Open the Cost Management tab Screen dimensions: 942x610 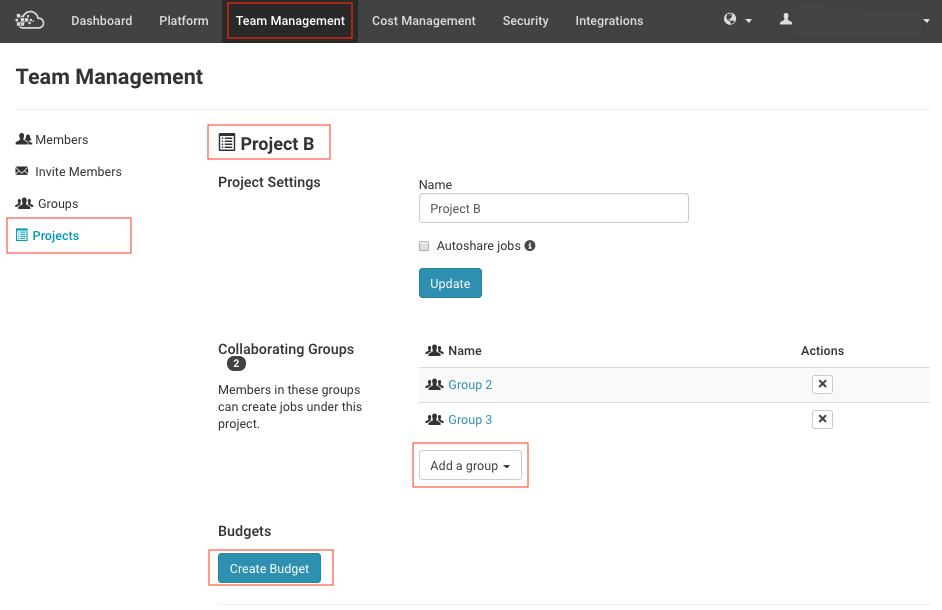click(424, 21)
